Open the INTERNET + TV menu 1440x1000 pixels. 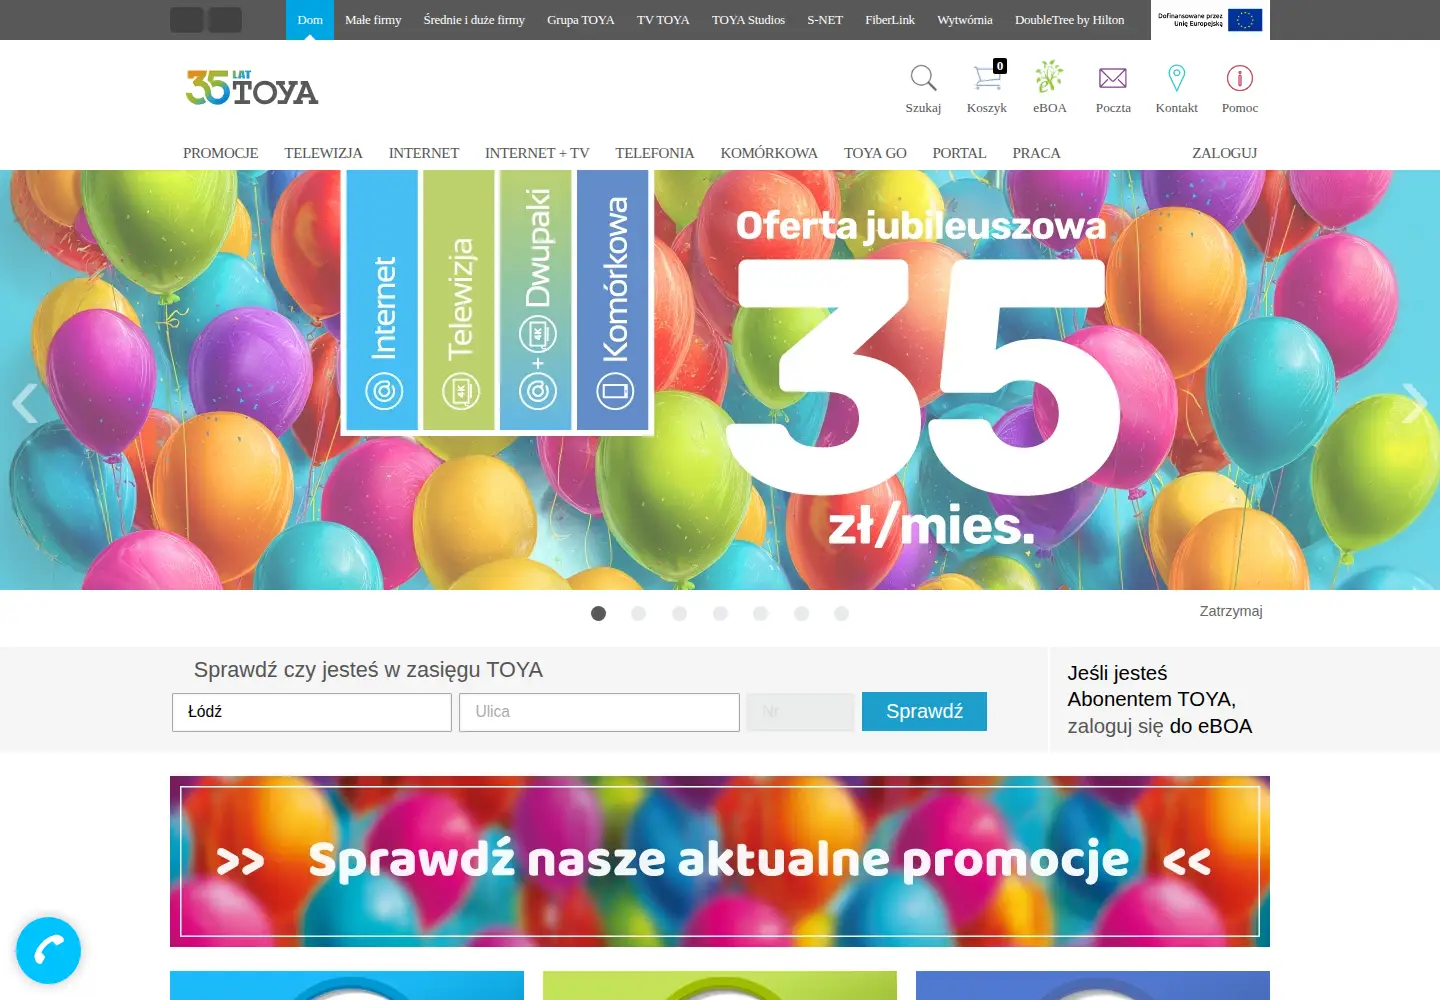click(x=537, y=153)
